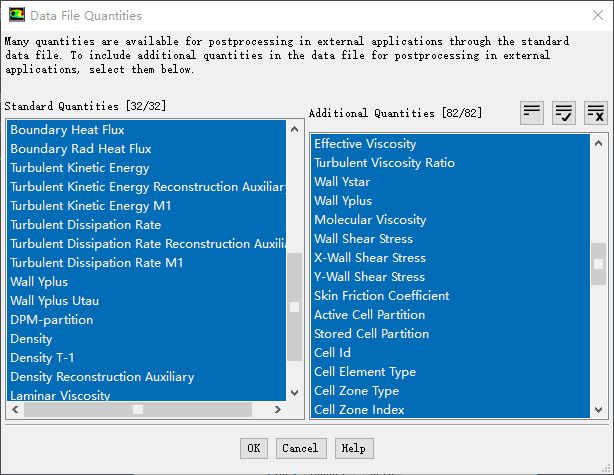The image size is (614, 475).
Task: Deselect Boundary Heat Flux in Standard Quantities
Action: tap(67, 130)
